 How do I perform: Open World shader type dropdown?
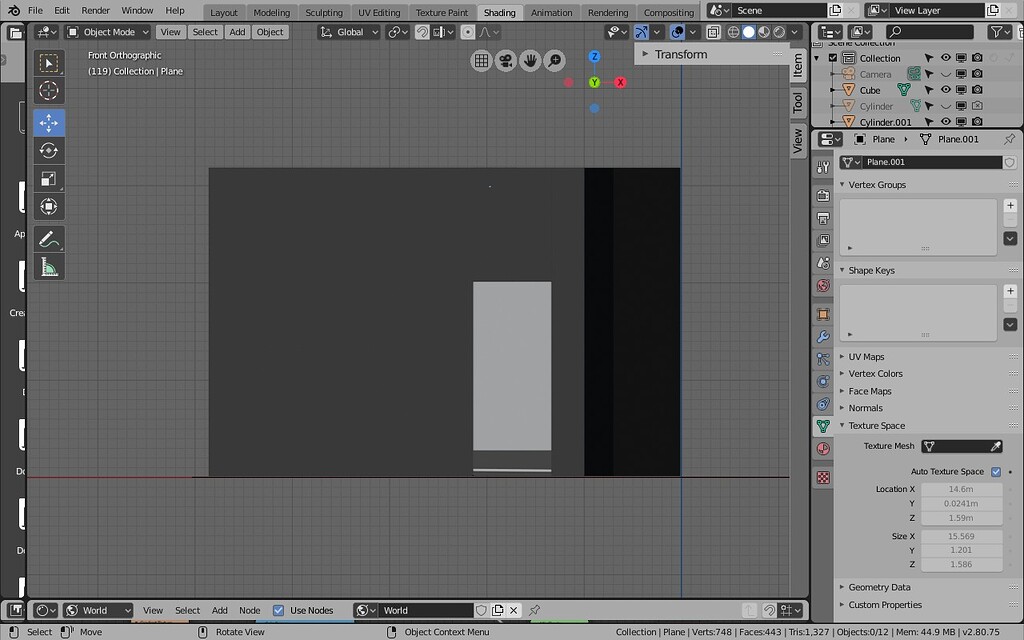click(x=98, y=611)
